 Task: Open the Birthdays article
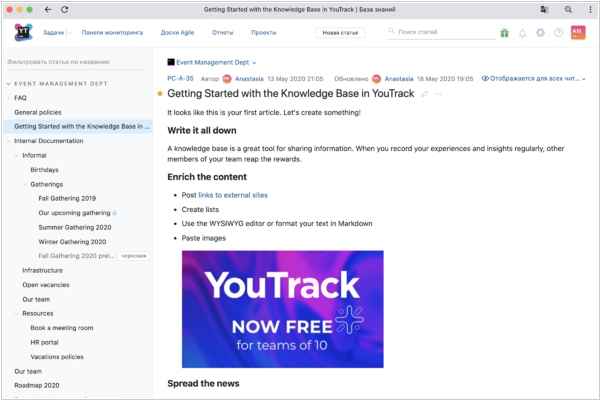pyautogui.click(x=44, y=170)
